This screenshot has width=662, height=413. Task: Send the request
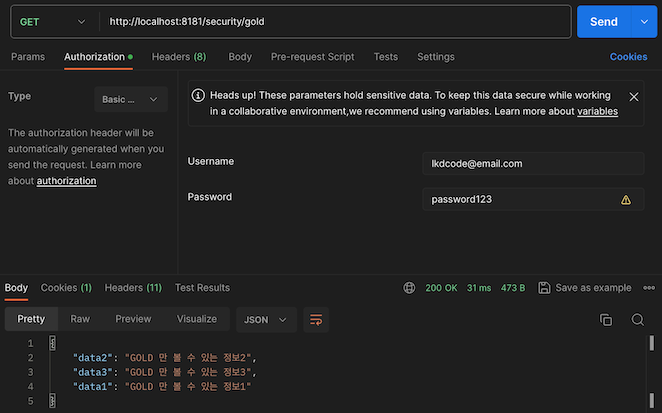tap(604, 22)
